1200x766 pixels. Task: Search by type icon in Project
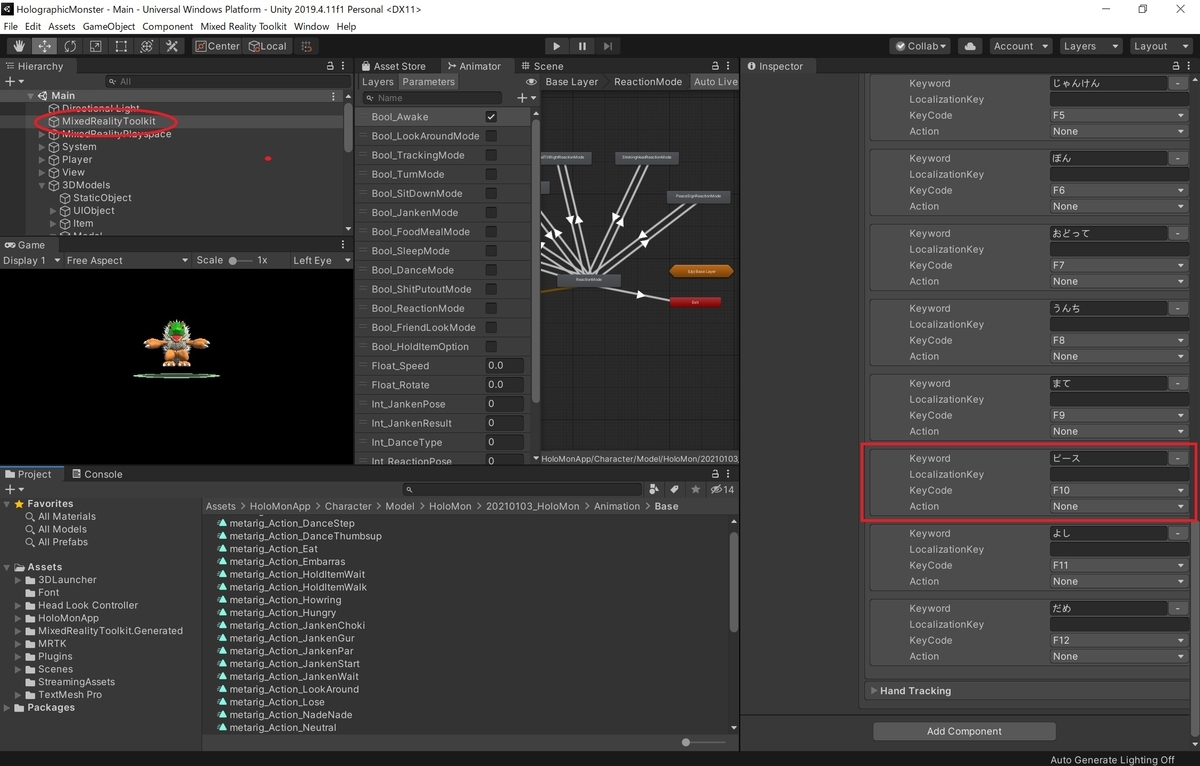[654, 489]
